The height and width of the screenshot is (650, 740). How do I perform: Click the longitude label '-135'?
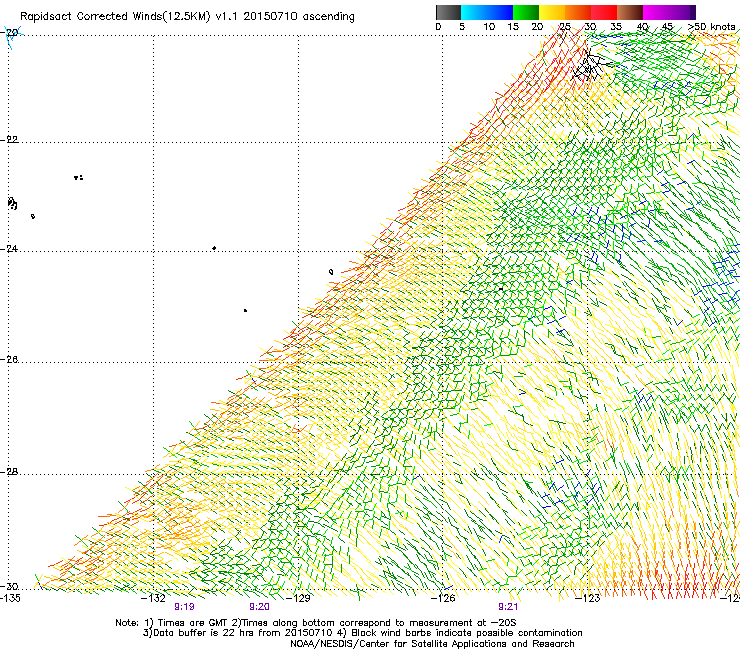point(10,598)
